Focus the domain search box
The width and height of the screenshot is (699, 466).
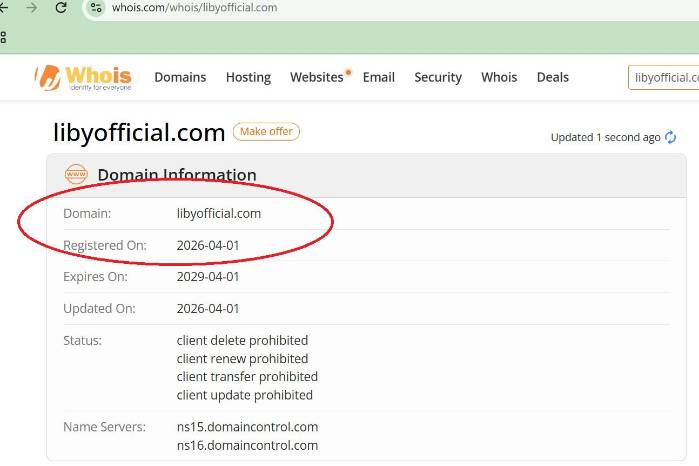[663, 78]
